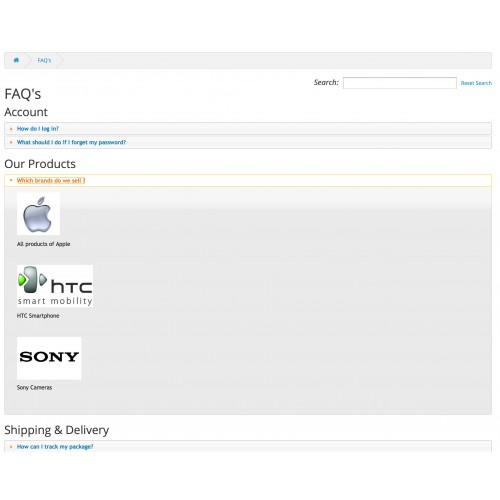Click the Reset Search link
Viewport: 500px width, 500px height.
click(x=476, y=83)
